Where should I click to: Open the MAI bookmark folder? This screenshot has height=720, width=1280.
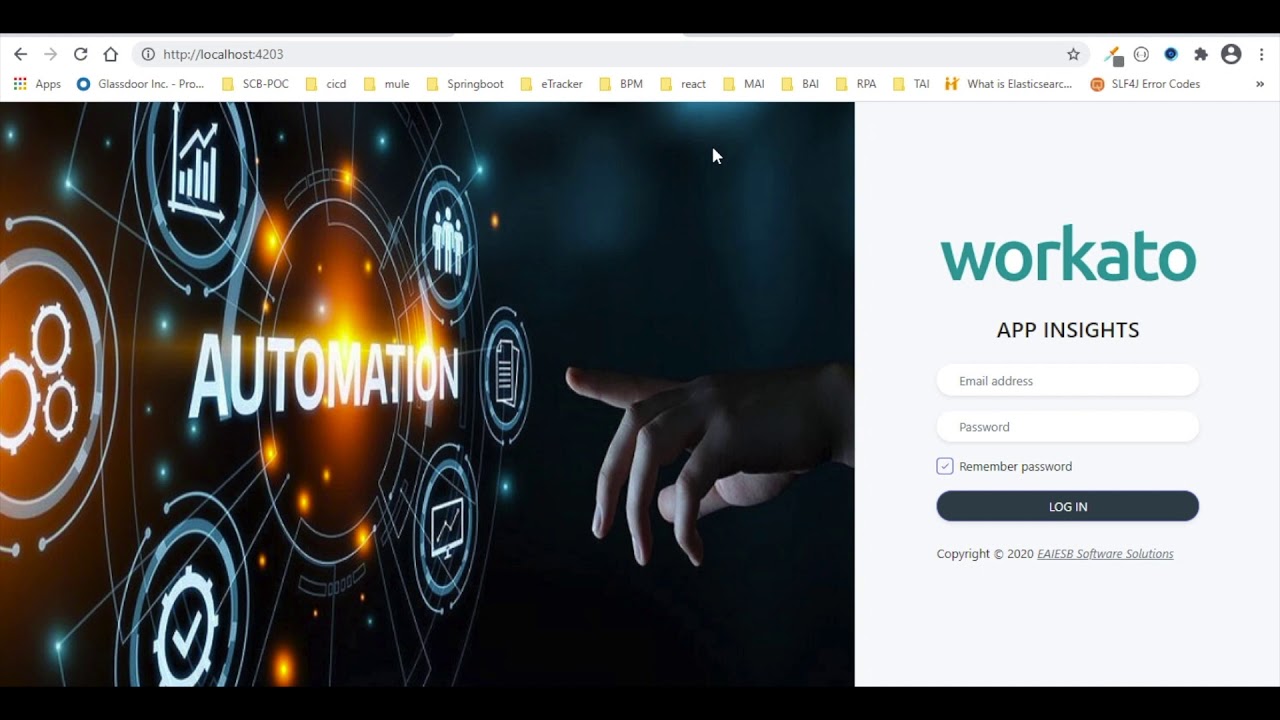(x=744, y=84)
